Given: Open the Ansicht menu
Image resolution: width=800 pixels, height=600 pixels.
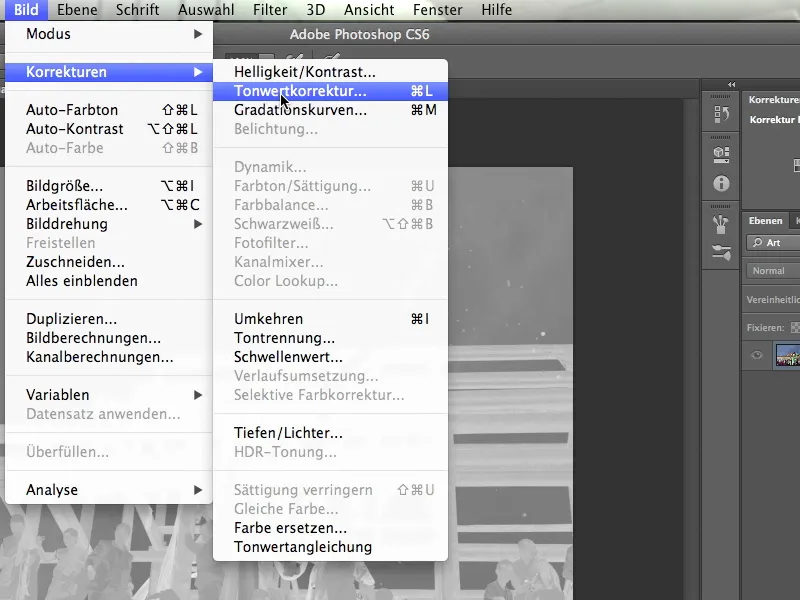Looking at the screenshot, I should (369, 10).
